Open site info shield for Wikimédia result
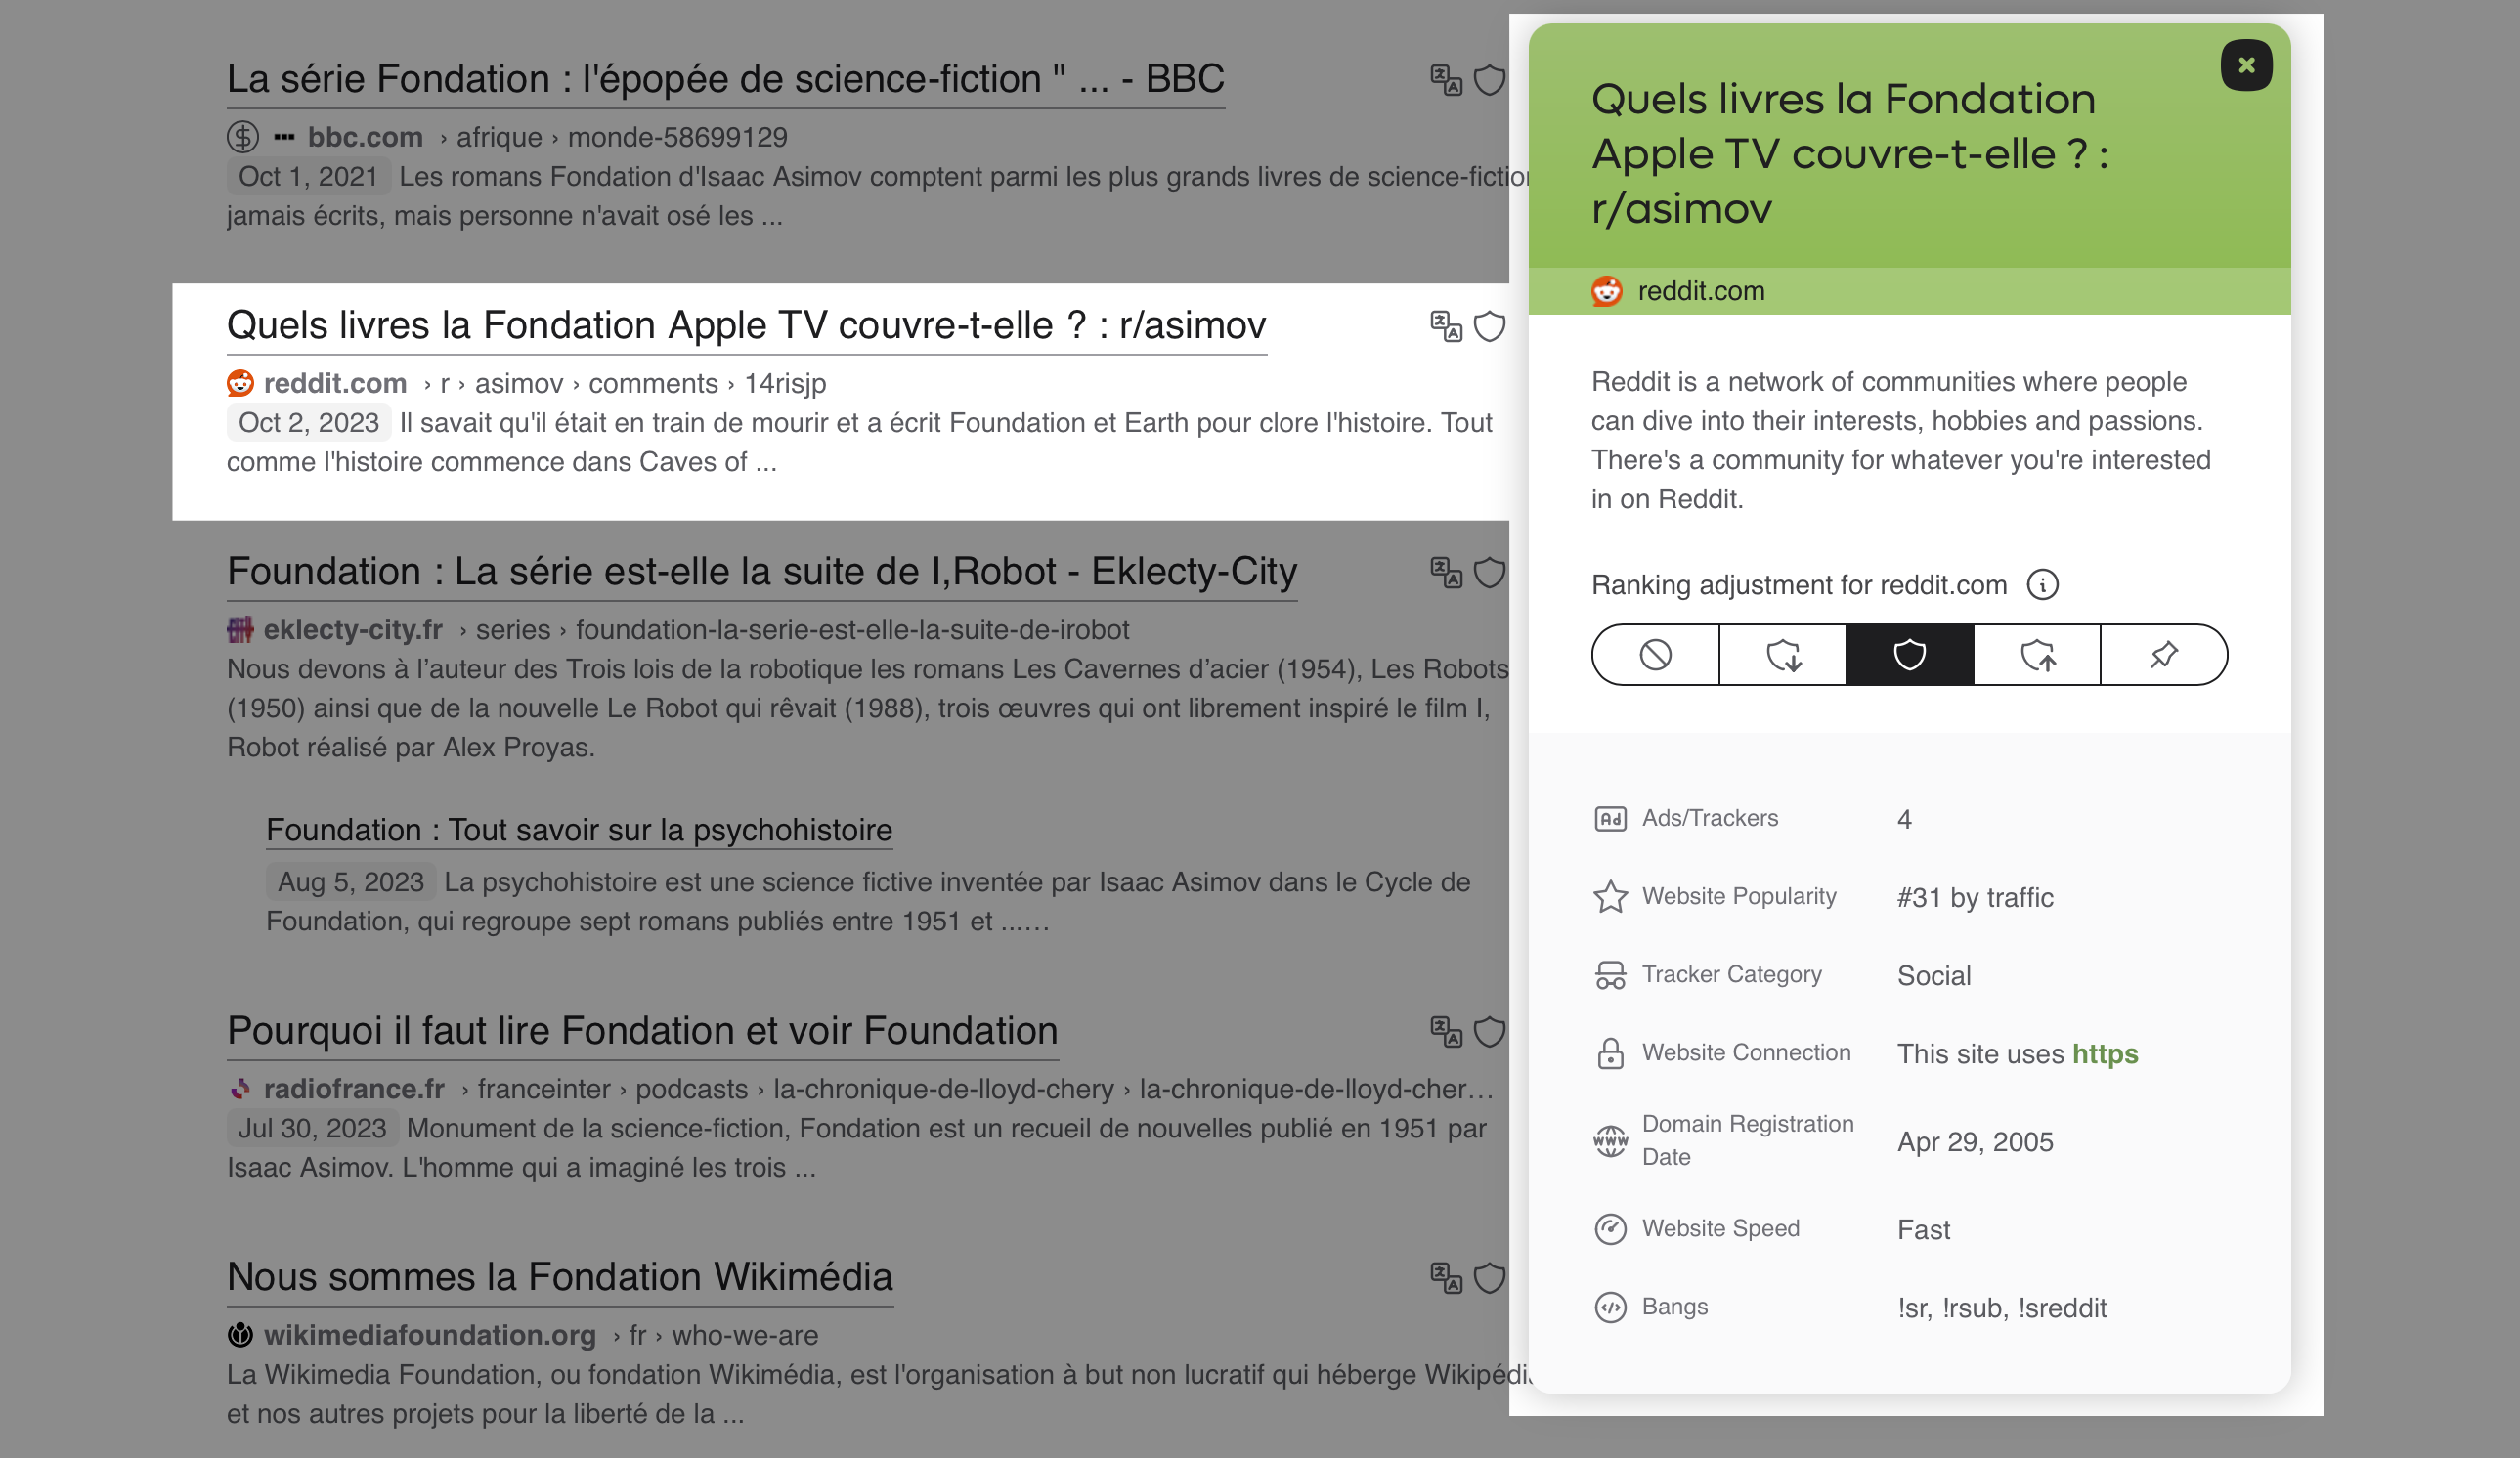 point(1489,1277)
